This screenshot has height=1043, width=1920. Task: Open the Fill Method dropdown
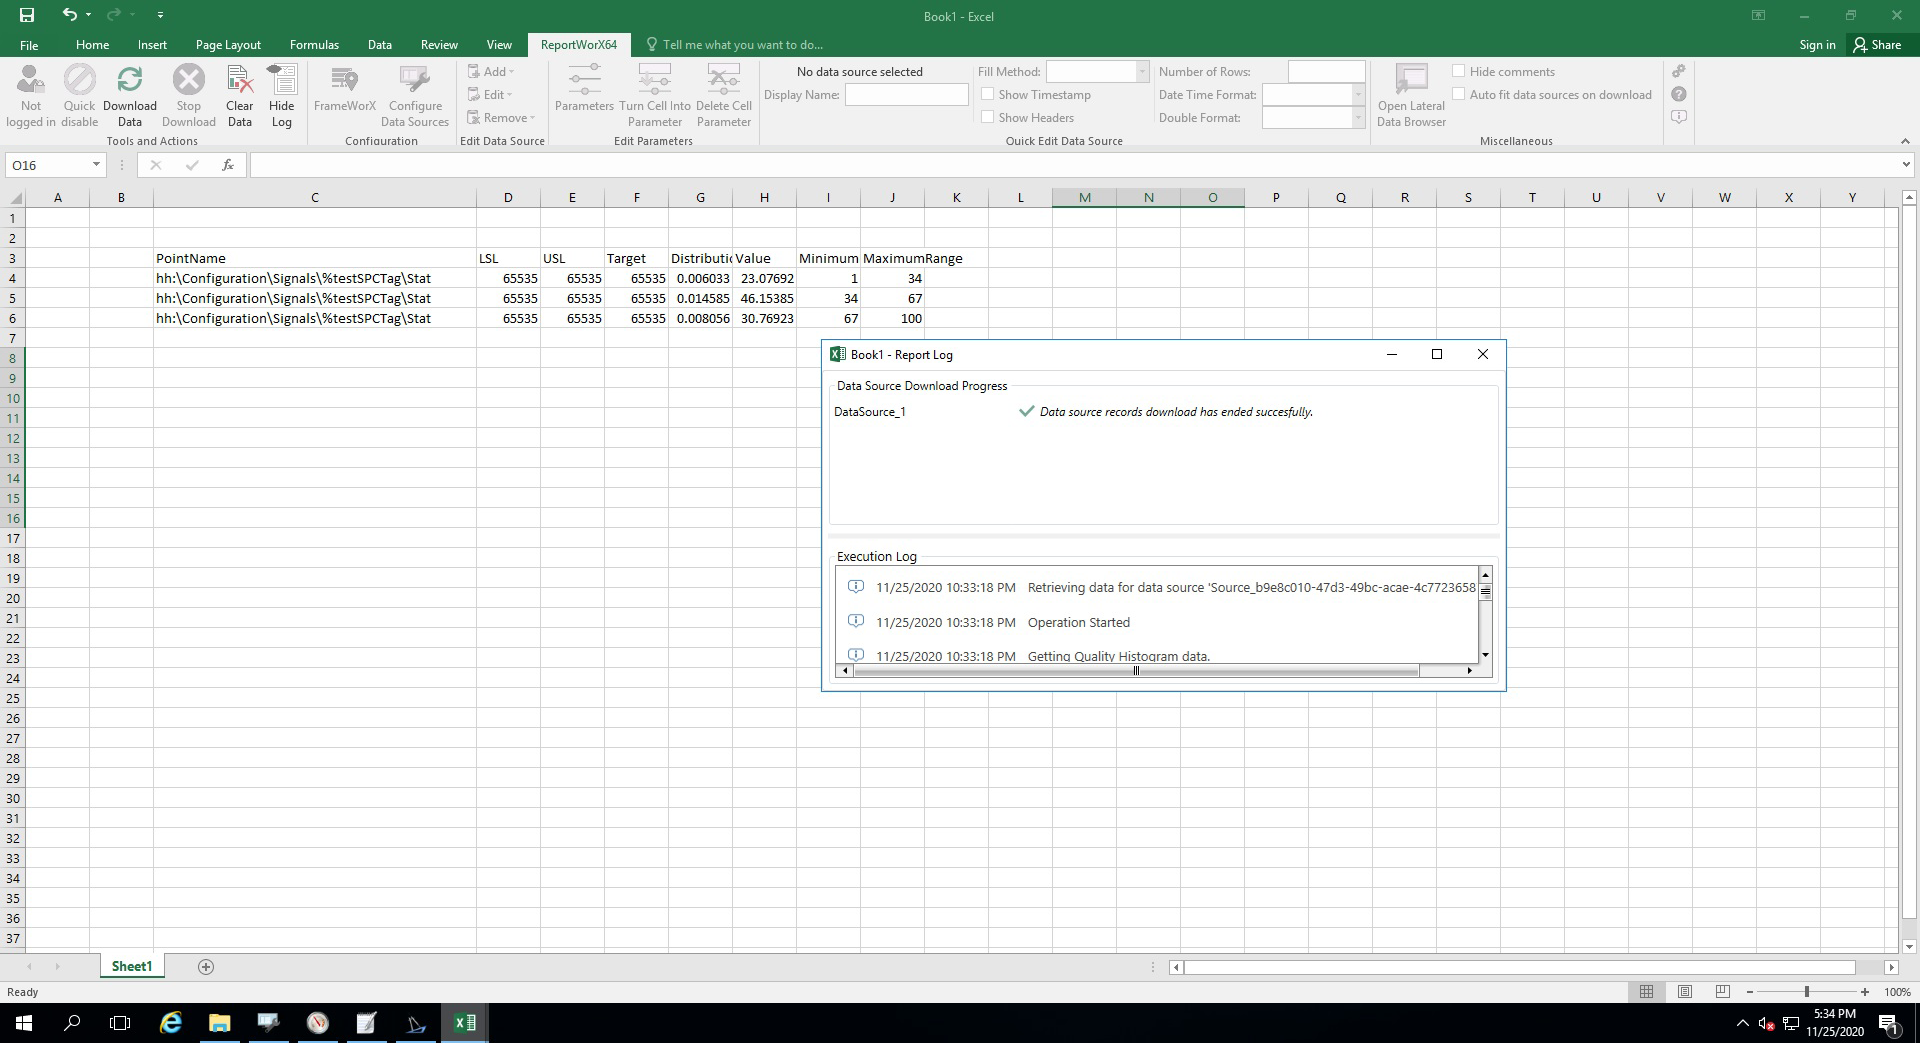click(1141, 71)
